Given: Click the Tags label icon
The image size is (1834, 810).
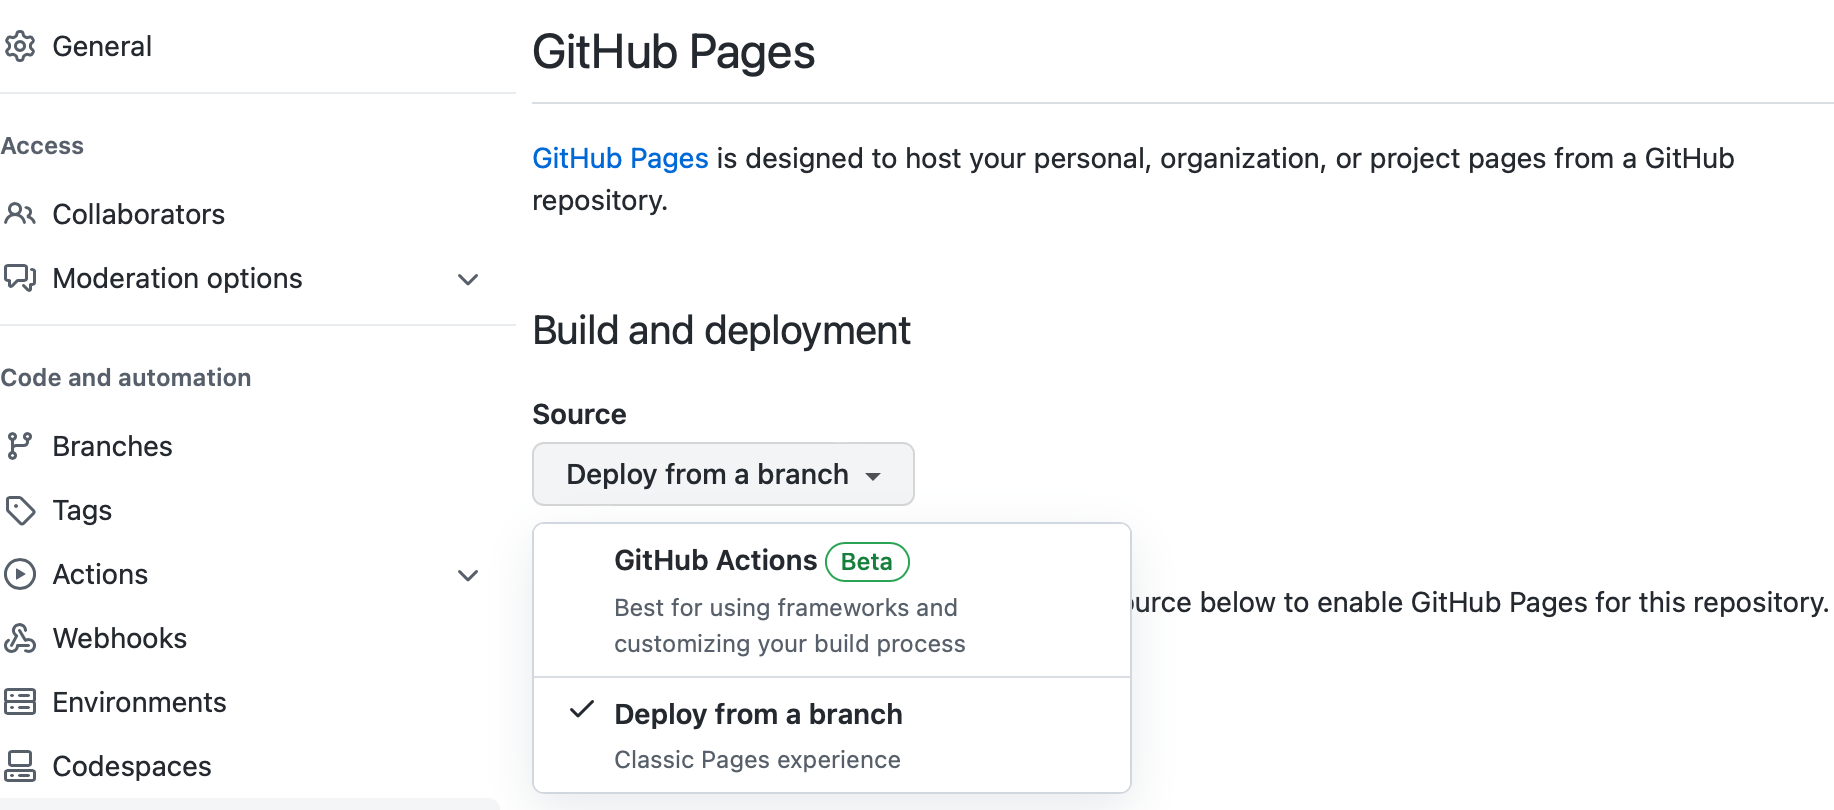Looking at the screenshot, I should coord(20,510).
